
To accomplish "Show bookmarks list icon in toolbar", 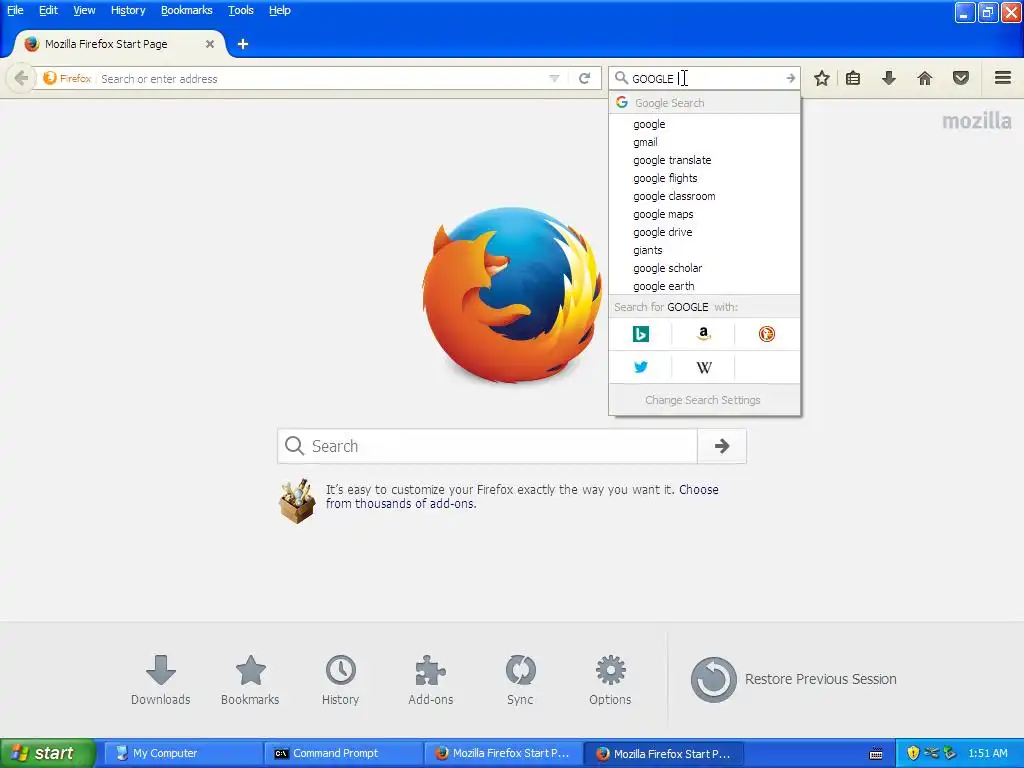I will (853, 78).
